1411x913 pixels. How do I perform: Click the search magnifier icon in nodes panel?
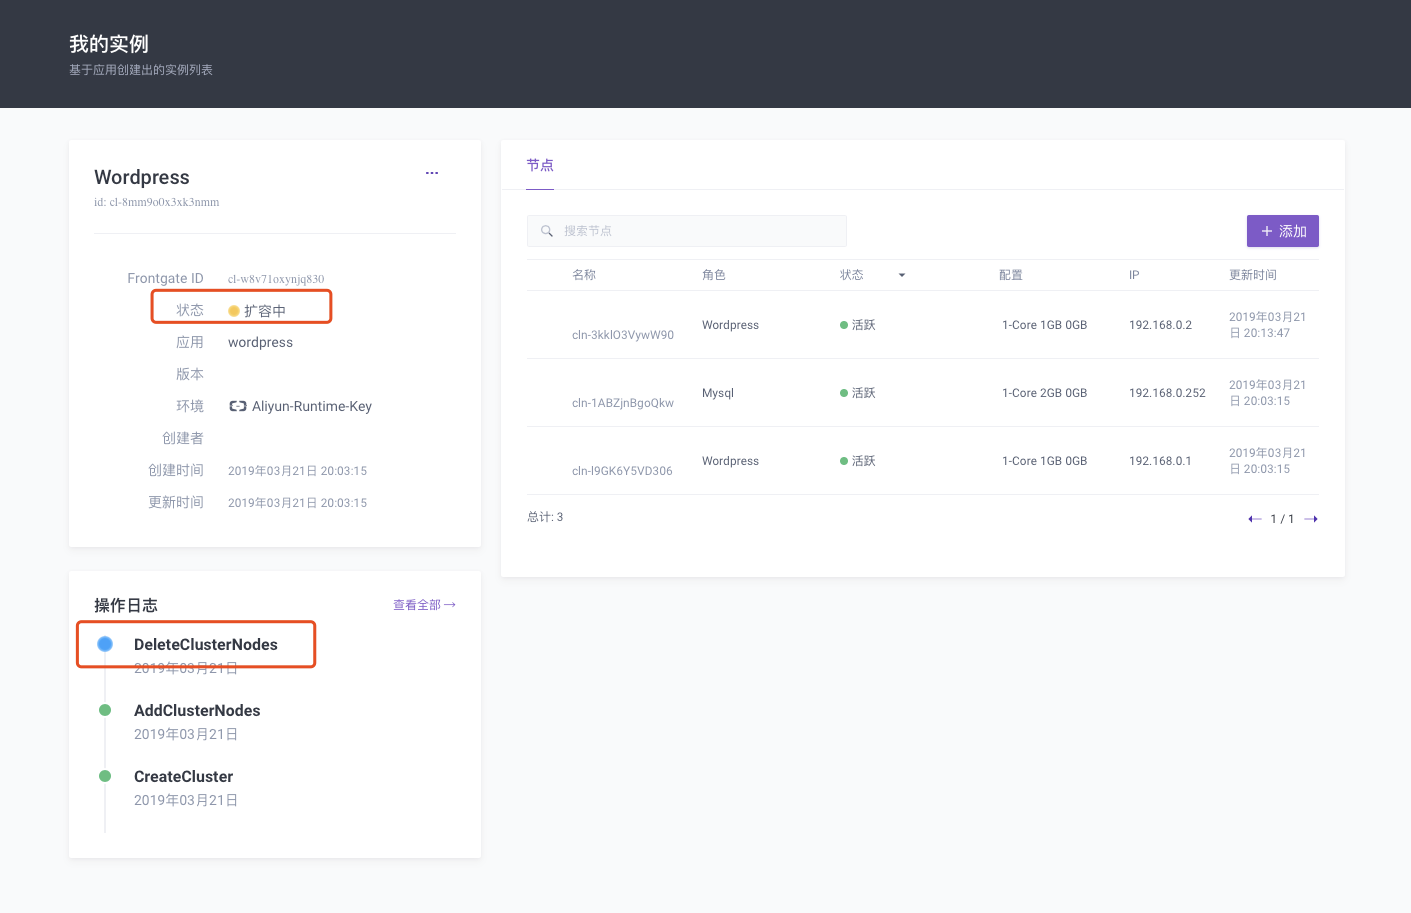point(546,230)
